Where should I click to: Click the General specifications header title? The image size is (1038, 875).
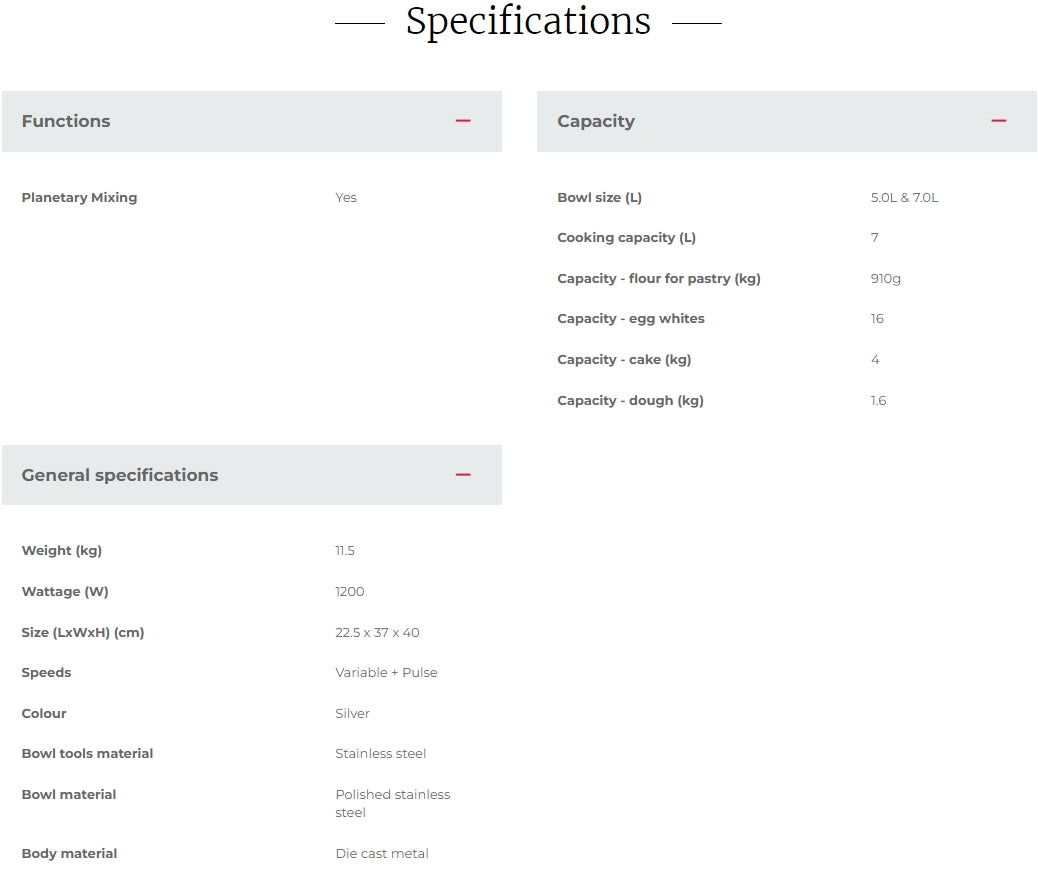pos(120,475)
